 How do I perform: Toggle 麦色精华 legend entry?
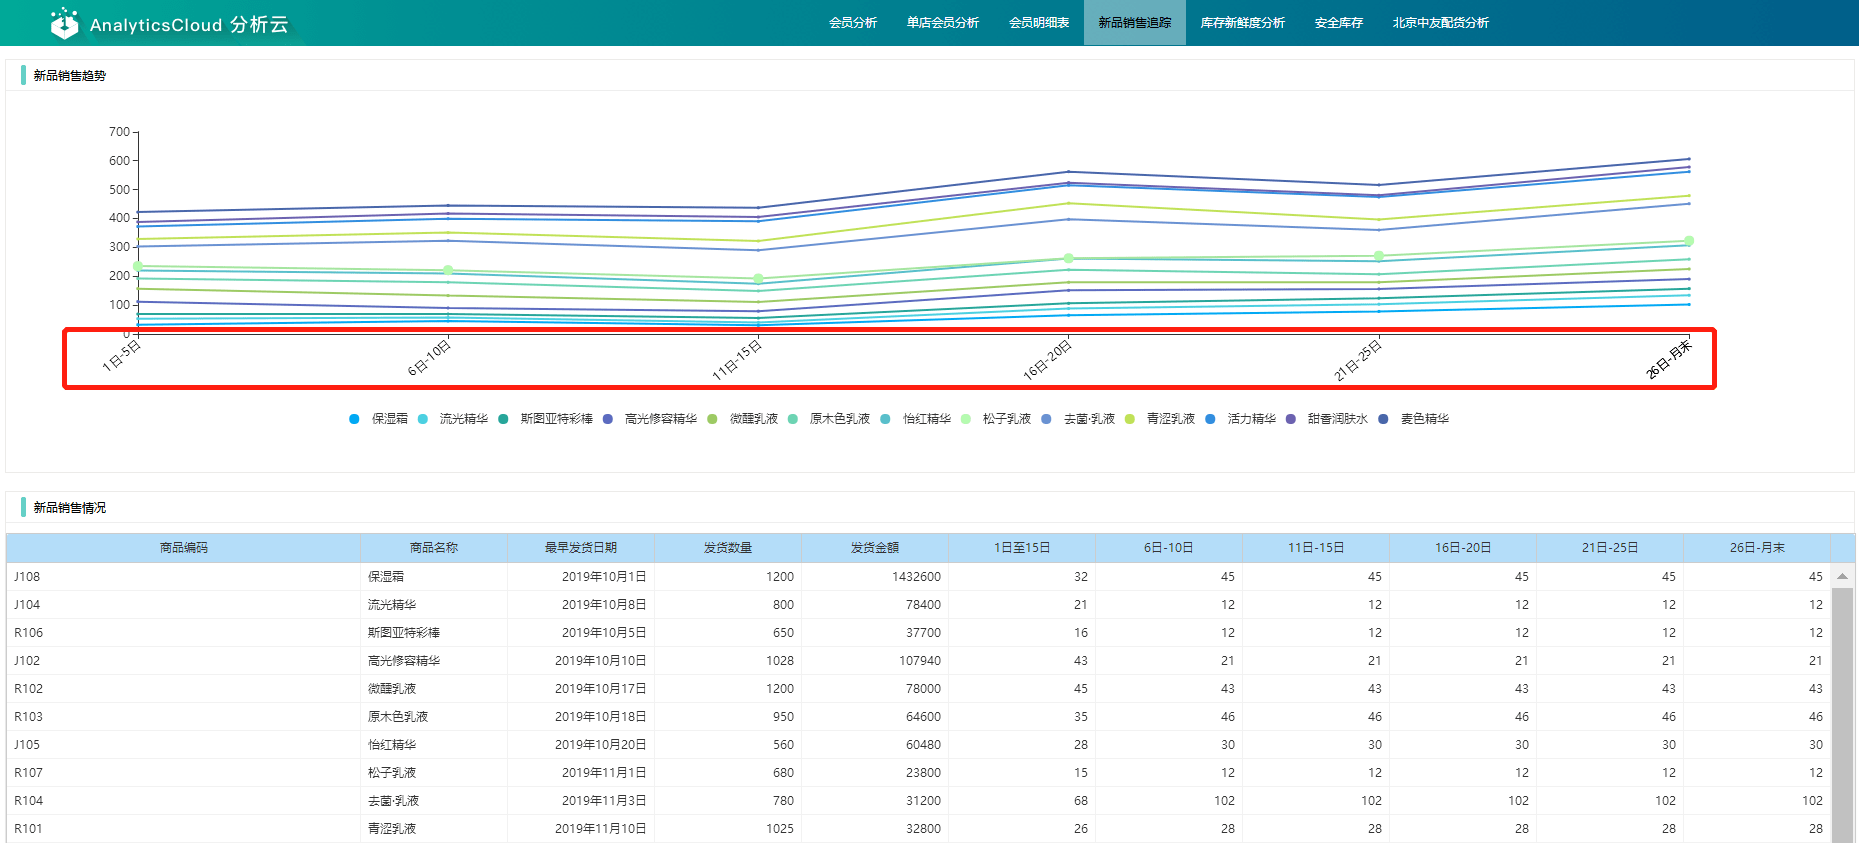(x=1414, y=419)
